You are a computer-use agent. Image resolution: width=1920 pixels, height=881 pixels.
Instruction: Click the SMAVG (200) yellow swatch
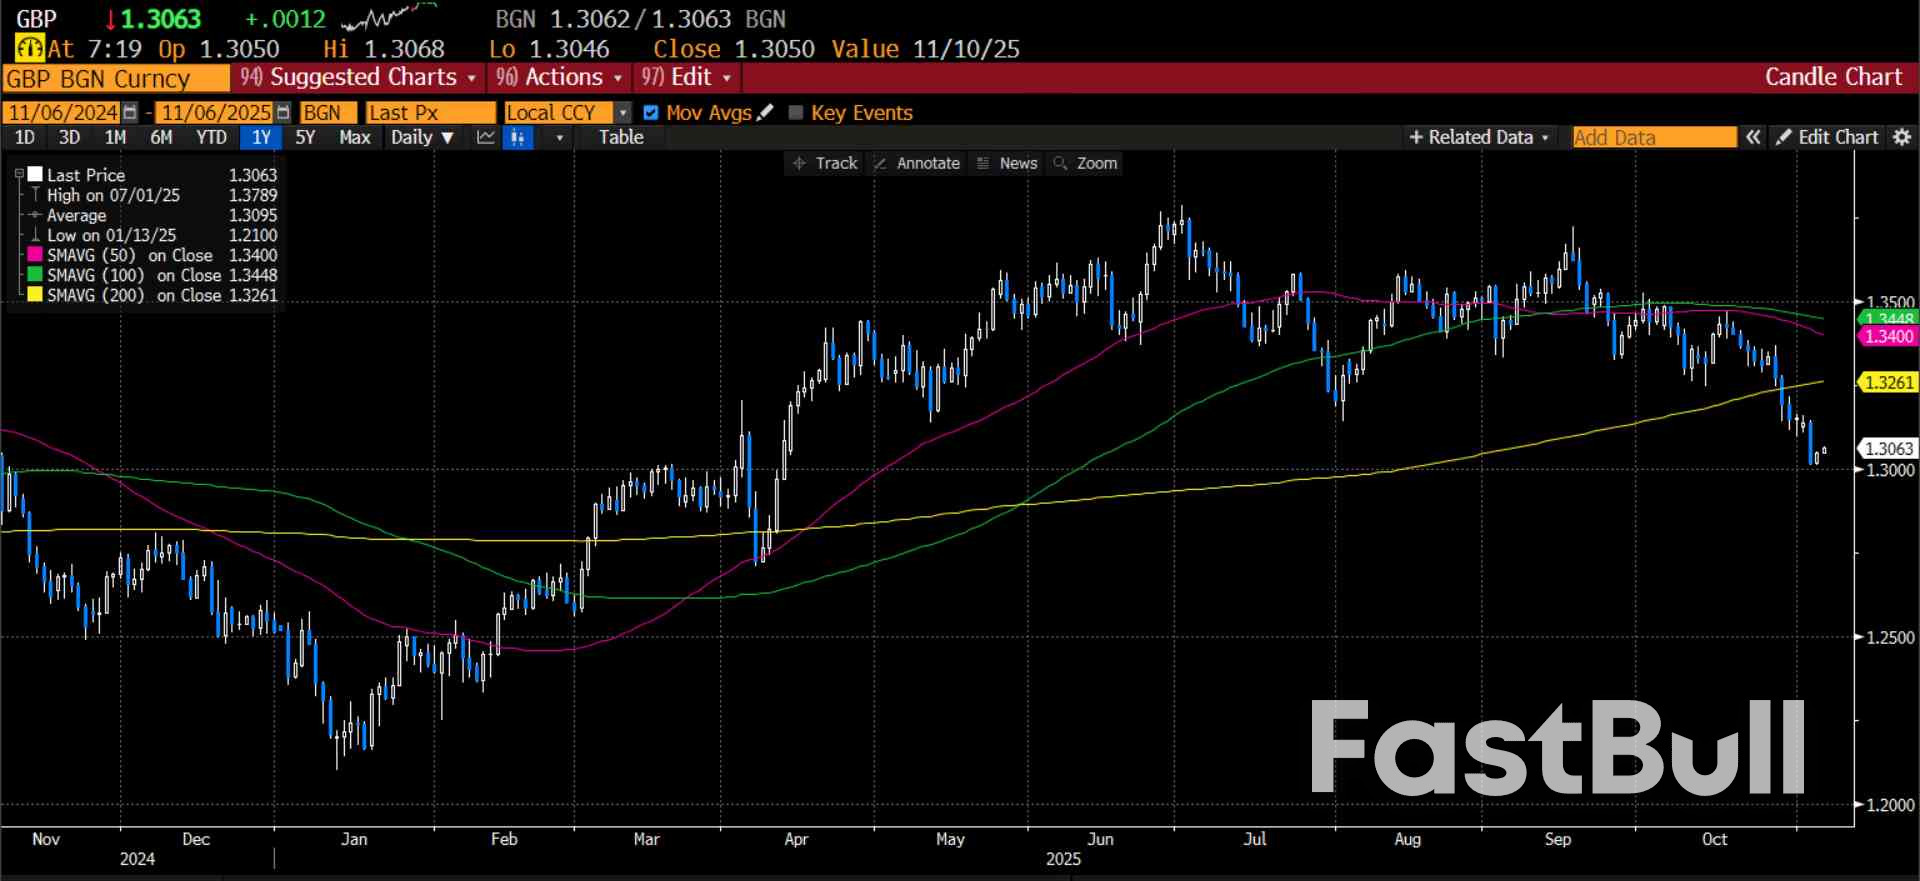pos(35,295)
